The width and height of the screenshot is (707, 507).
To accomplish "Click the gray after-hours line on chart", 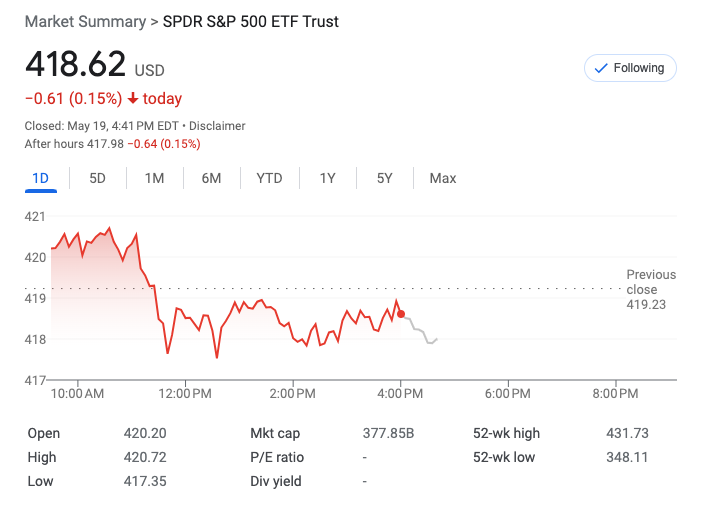I will (420, 331).
